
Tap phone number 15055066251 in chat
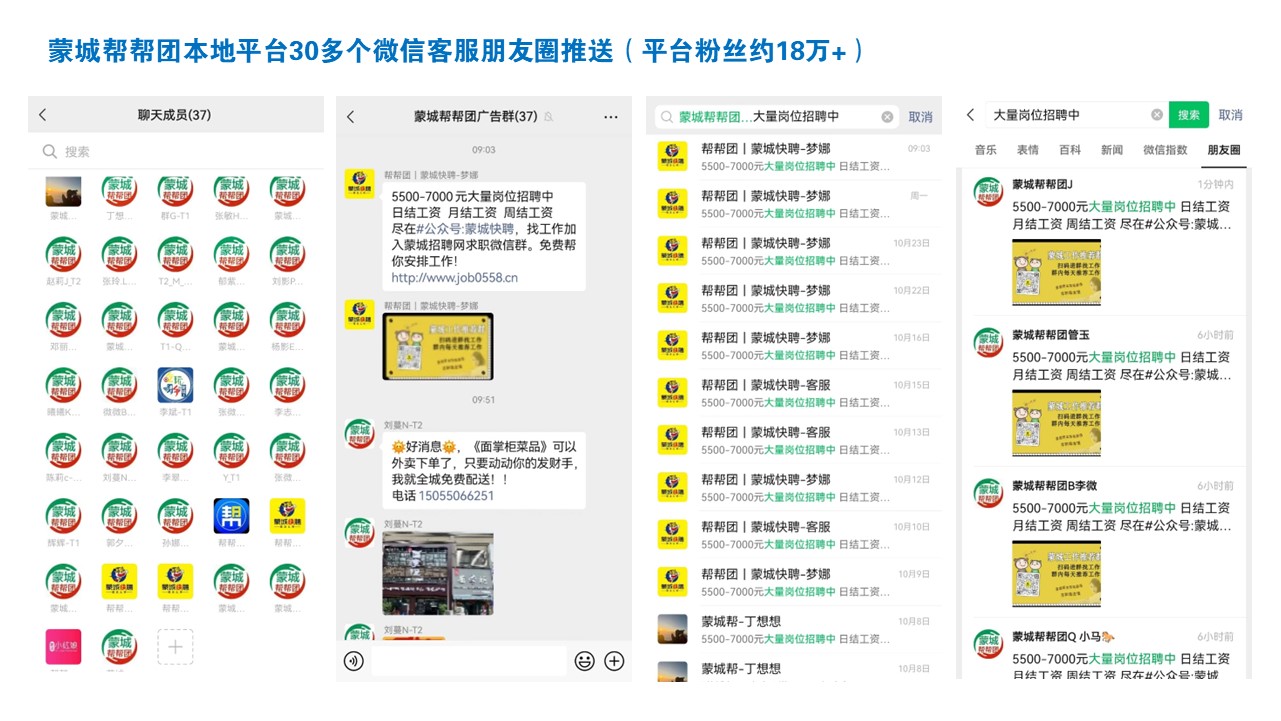point(457,496)
